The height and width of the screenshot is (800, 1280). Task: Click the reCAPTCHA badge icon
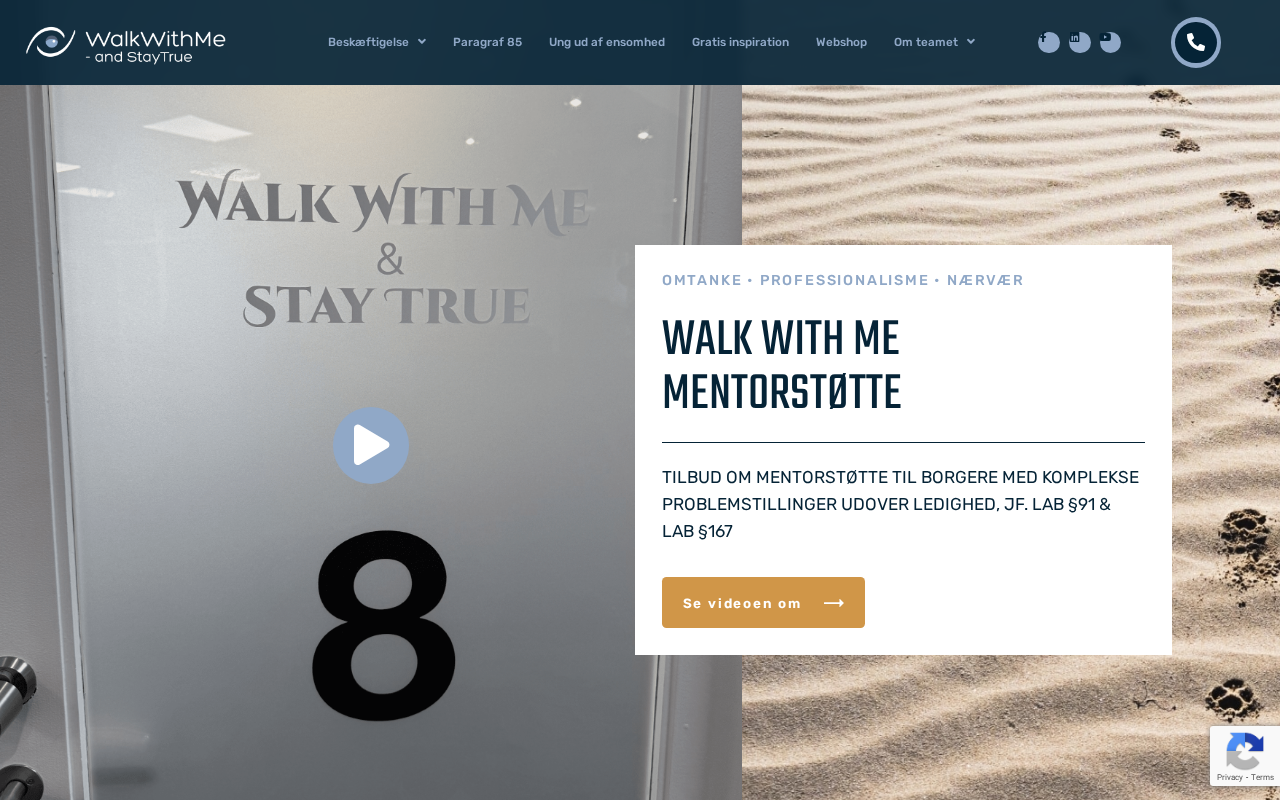1244,750
